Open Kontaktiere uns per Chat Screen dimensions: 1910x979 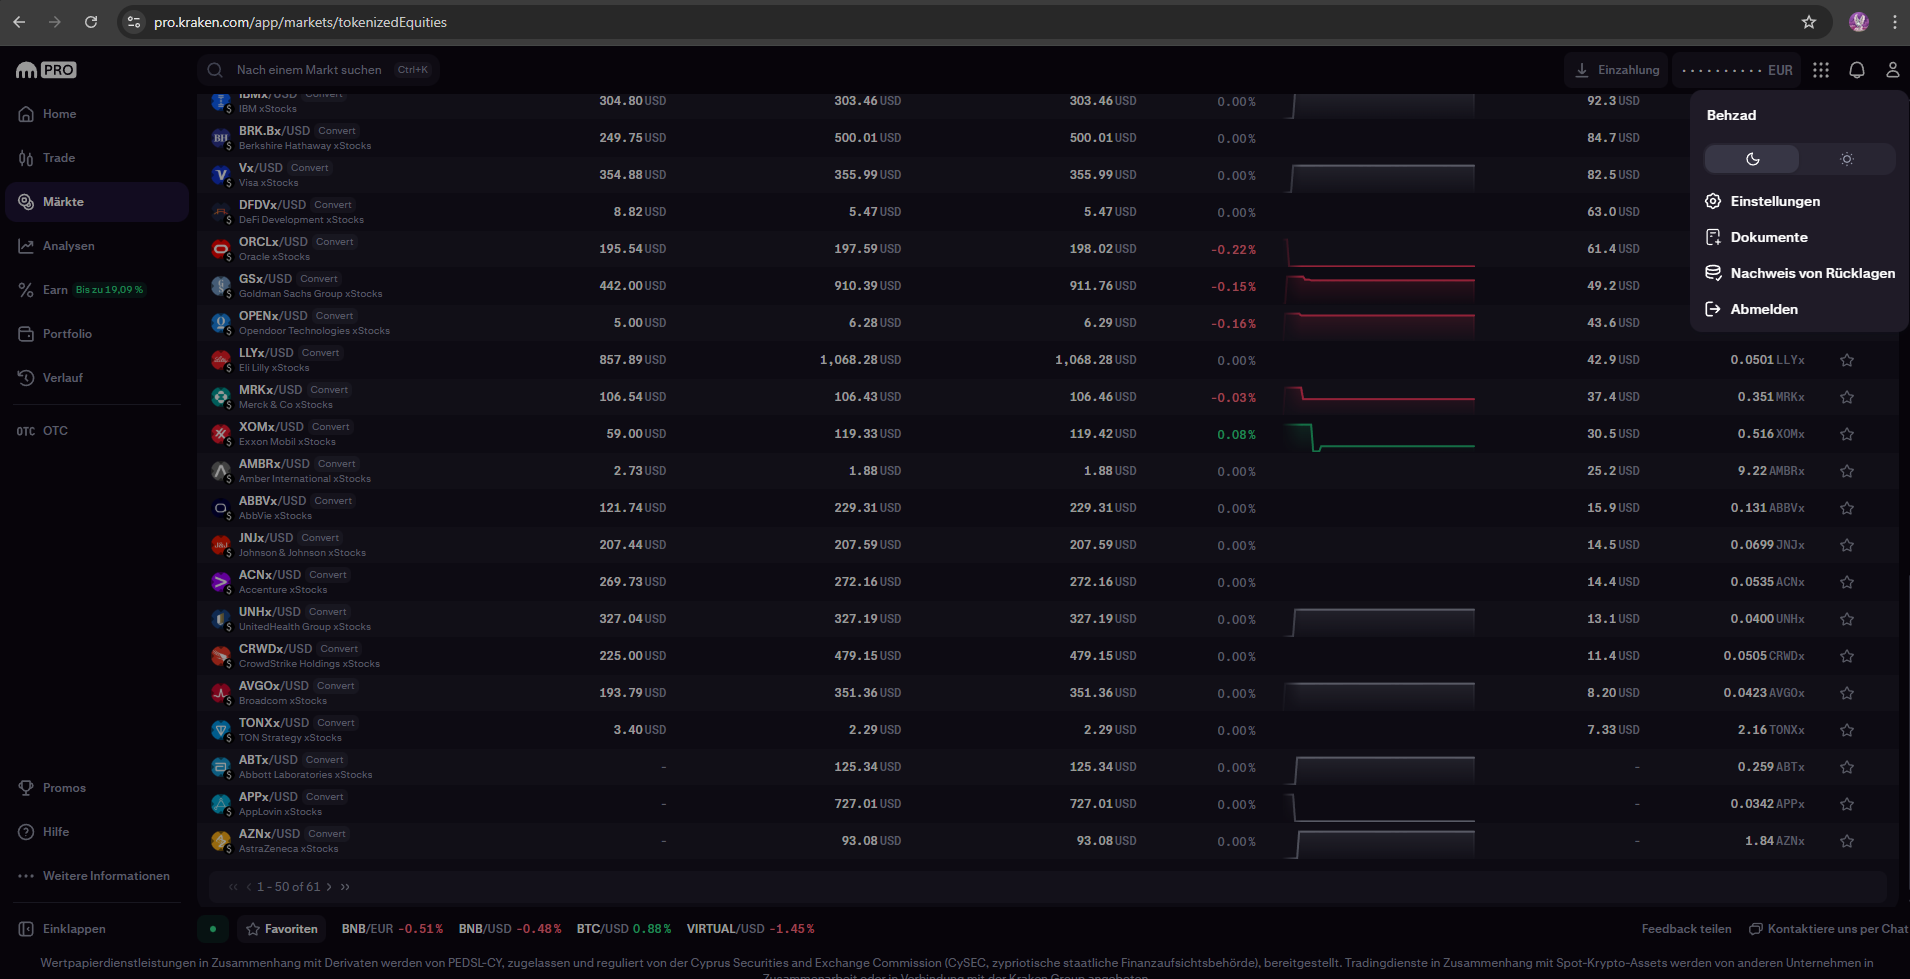click(x=1828, y=929)
